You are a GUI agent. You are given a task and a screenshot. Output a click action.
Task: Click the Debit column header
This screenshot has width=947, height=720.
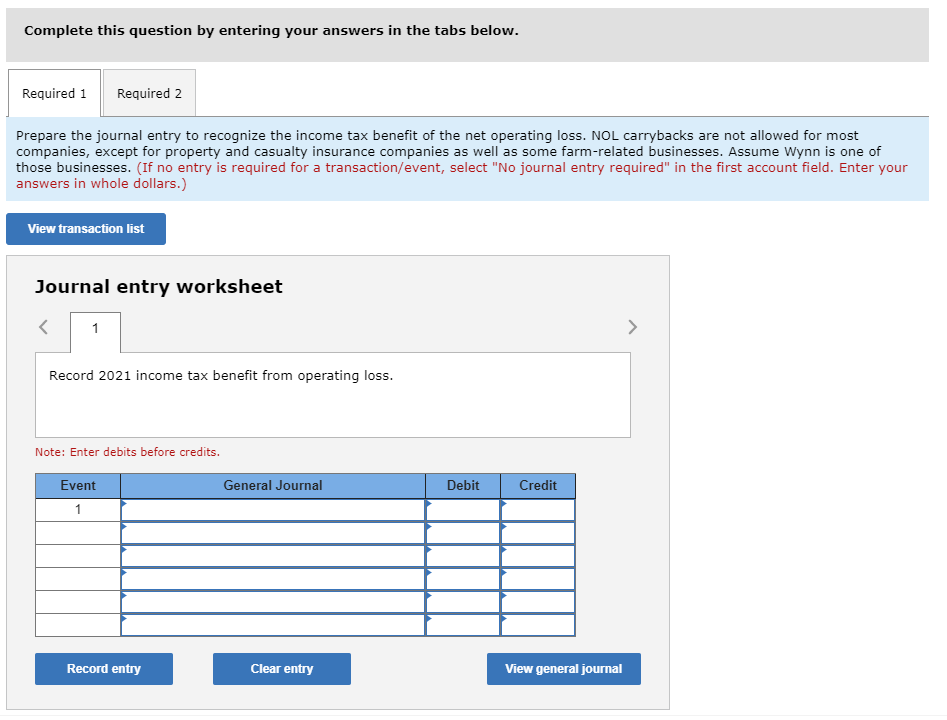point(463,486)
